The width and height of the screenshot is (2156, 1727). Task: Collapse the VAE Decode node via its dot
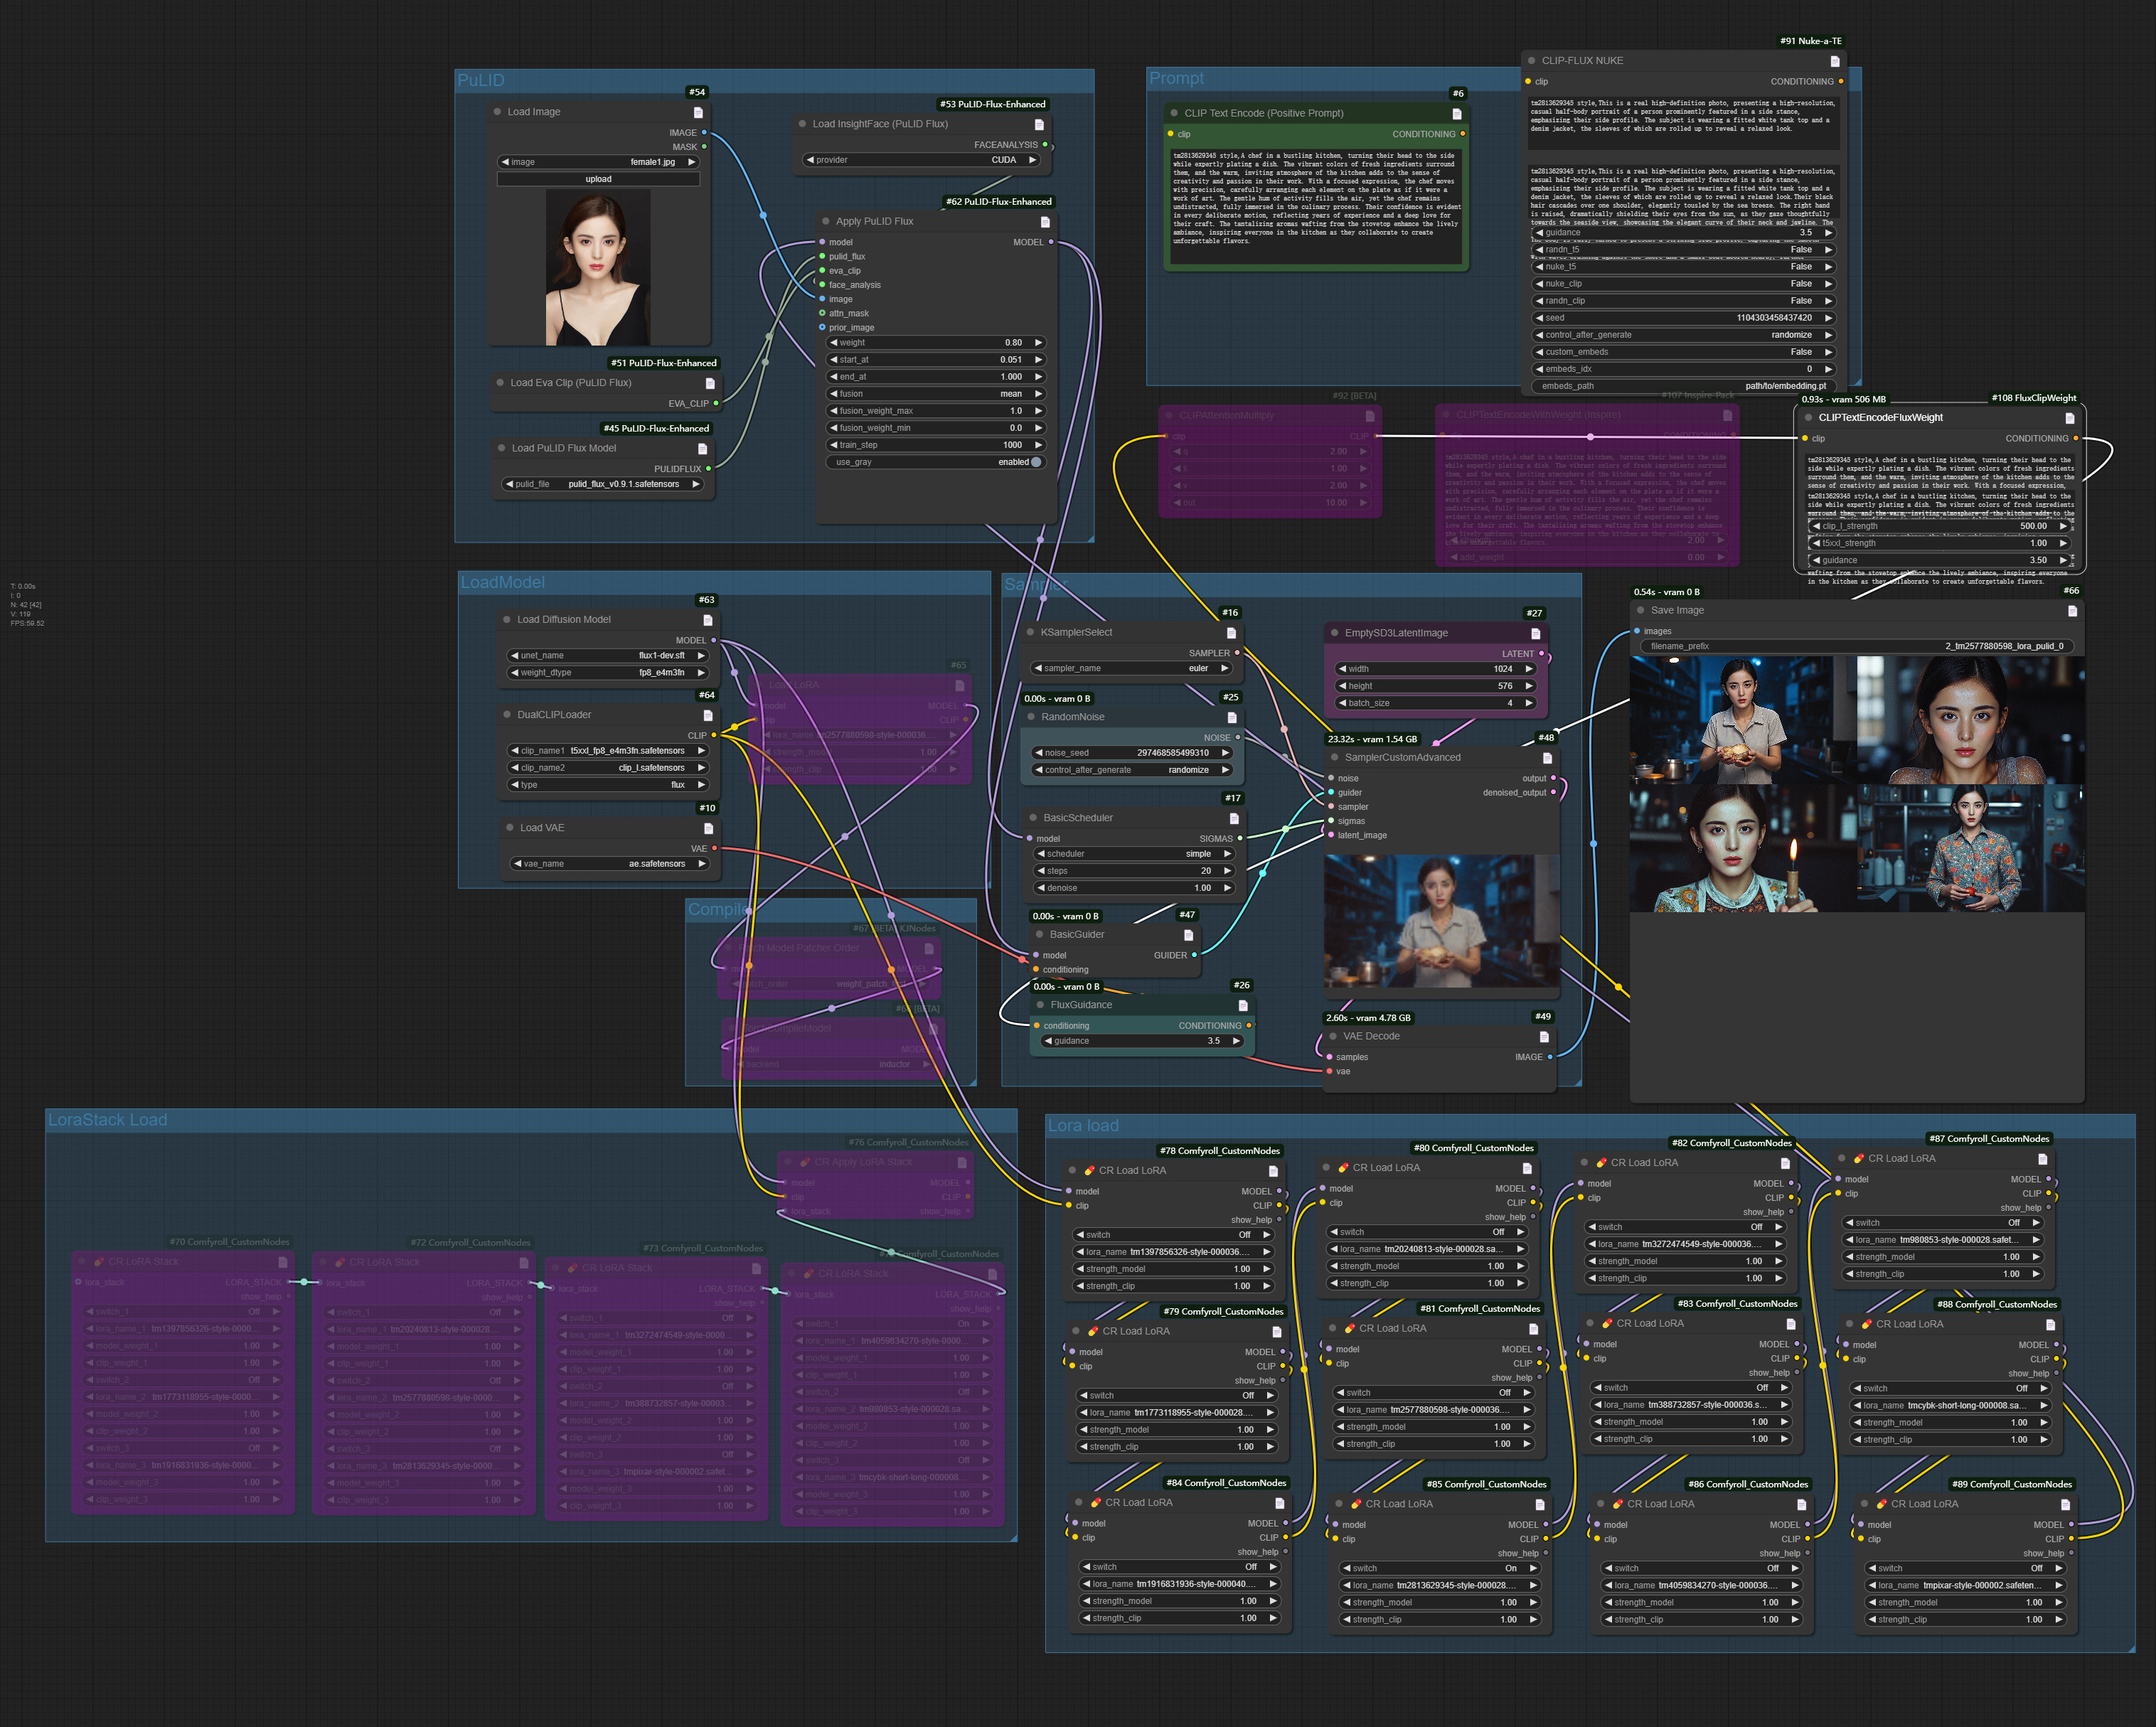(1333, 1036)
